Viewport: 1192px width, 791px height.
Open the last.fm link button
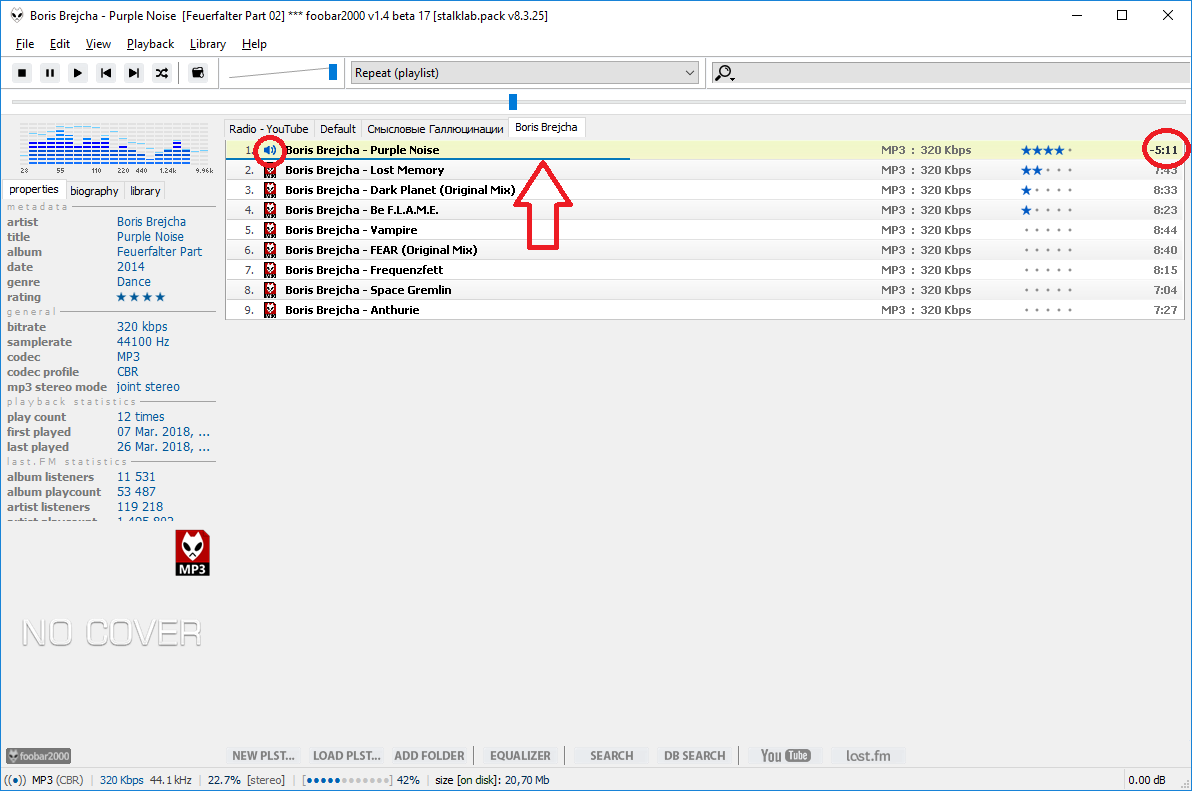(x=867, y=756)
